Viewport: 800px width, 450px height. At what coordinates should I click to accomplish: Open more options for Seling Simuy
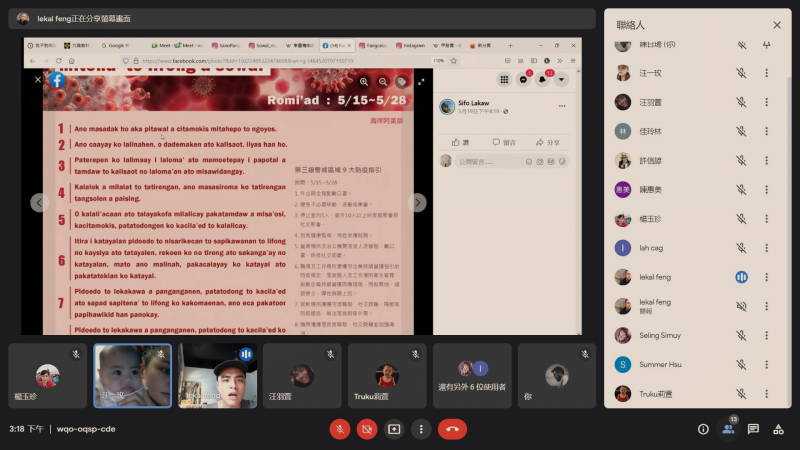click(x=766, y=335)
